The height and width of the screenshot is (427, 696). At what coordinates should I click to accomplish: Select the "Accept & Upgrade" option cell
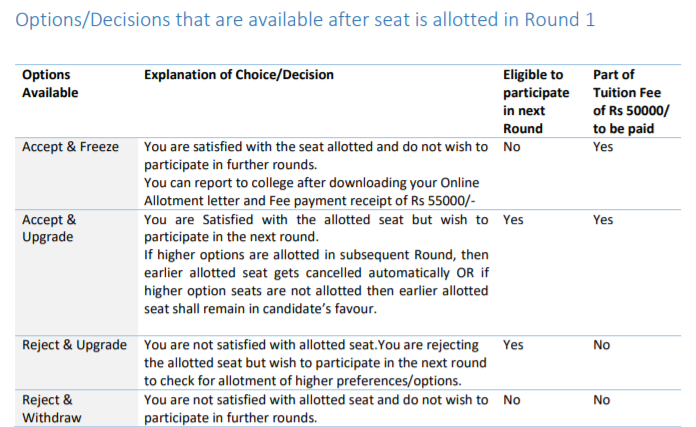(x=50, y=228)
